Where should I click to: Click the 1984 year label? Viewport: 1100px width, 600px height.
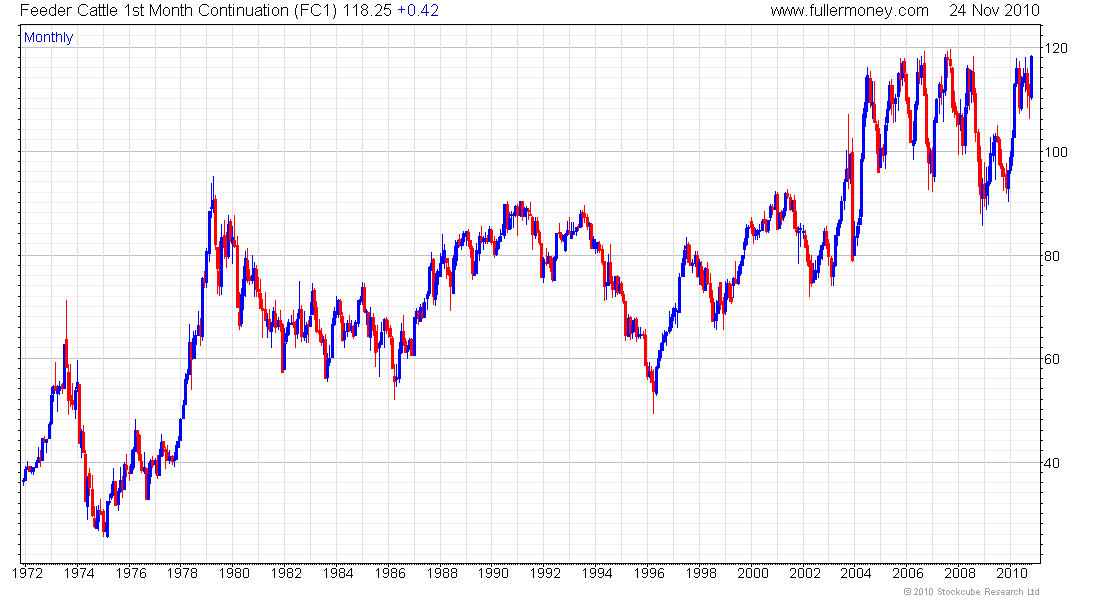coord(338,573)
